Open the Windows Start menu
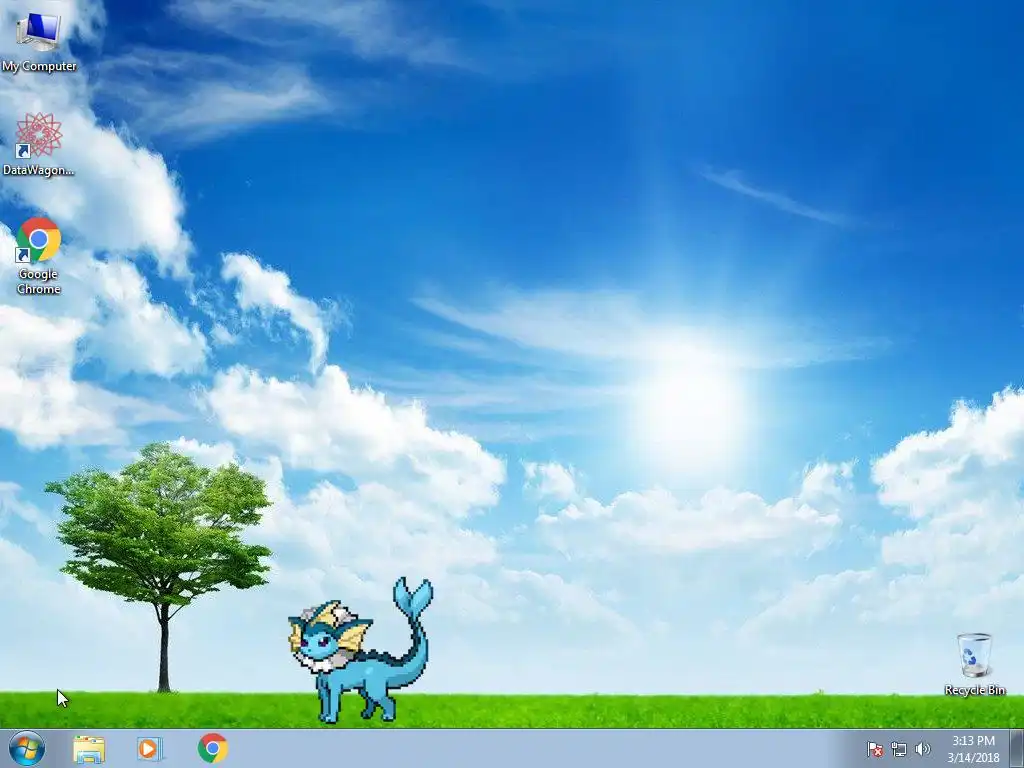This screenshot has height=768, width=1024. coord(27,748)
